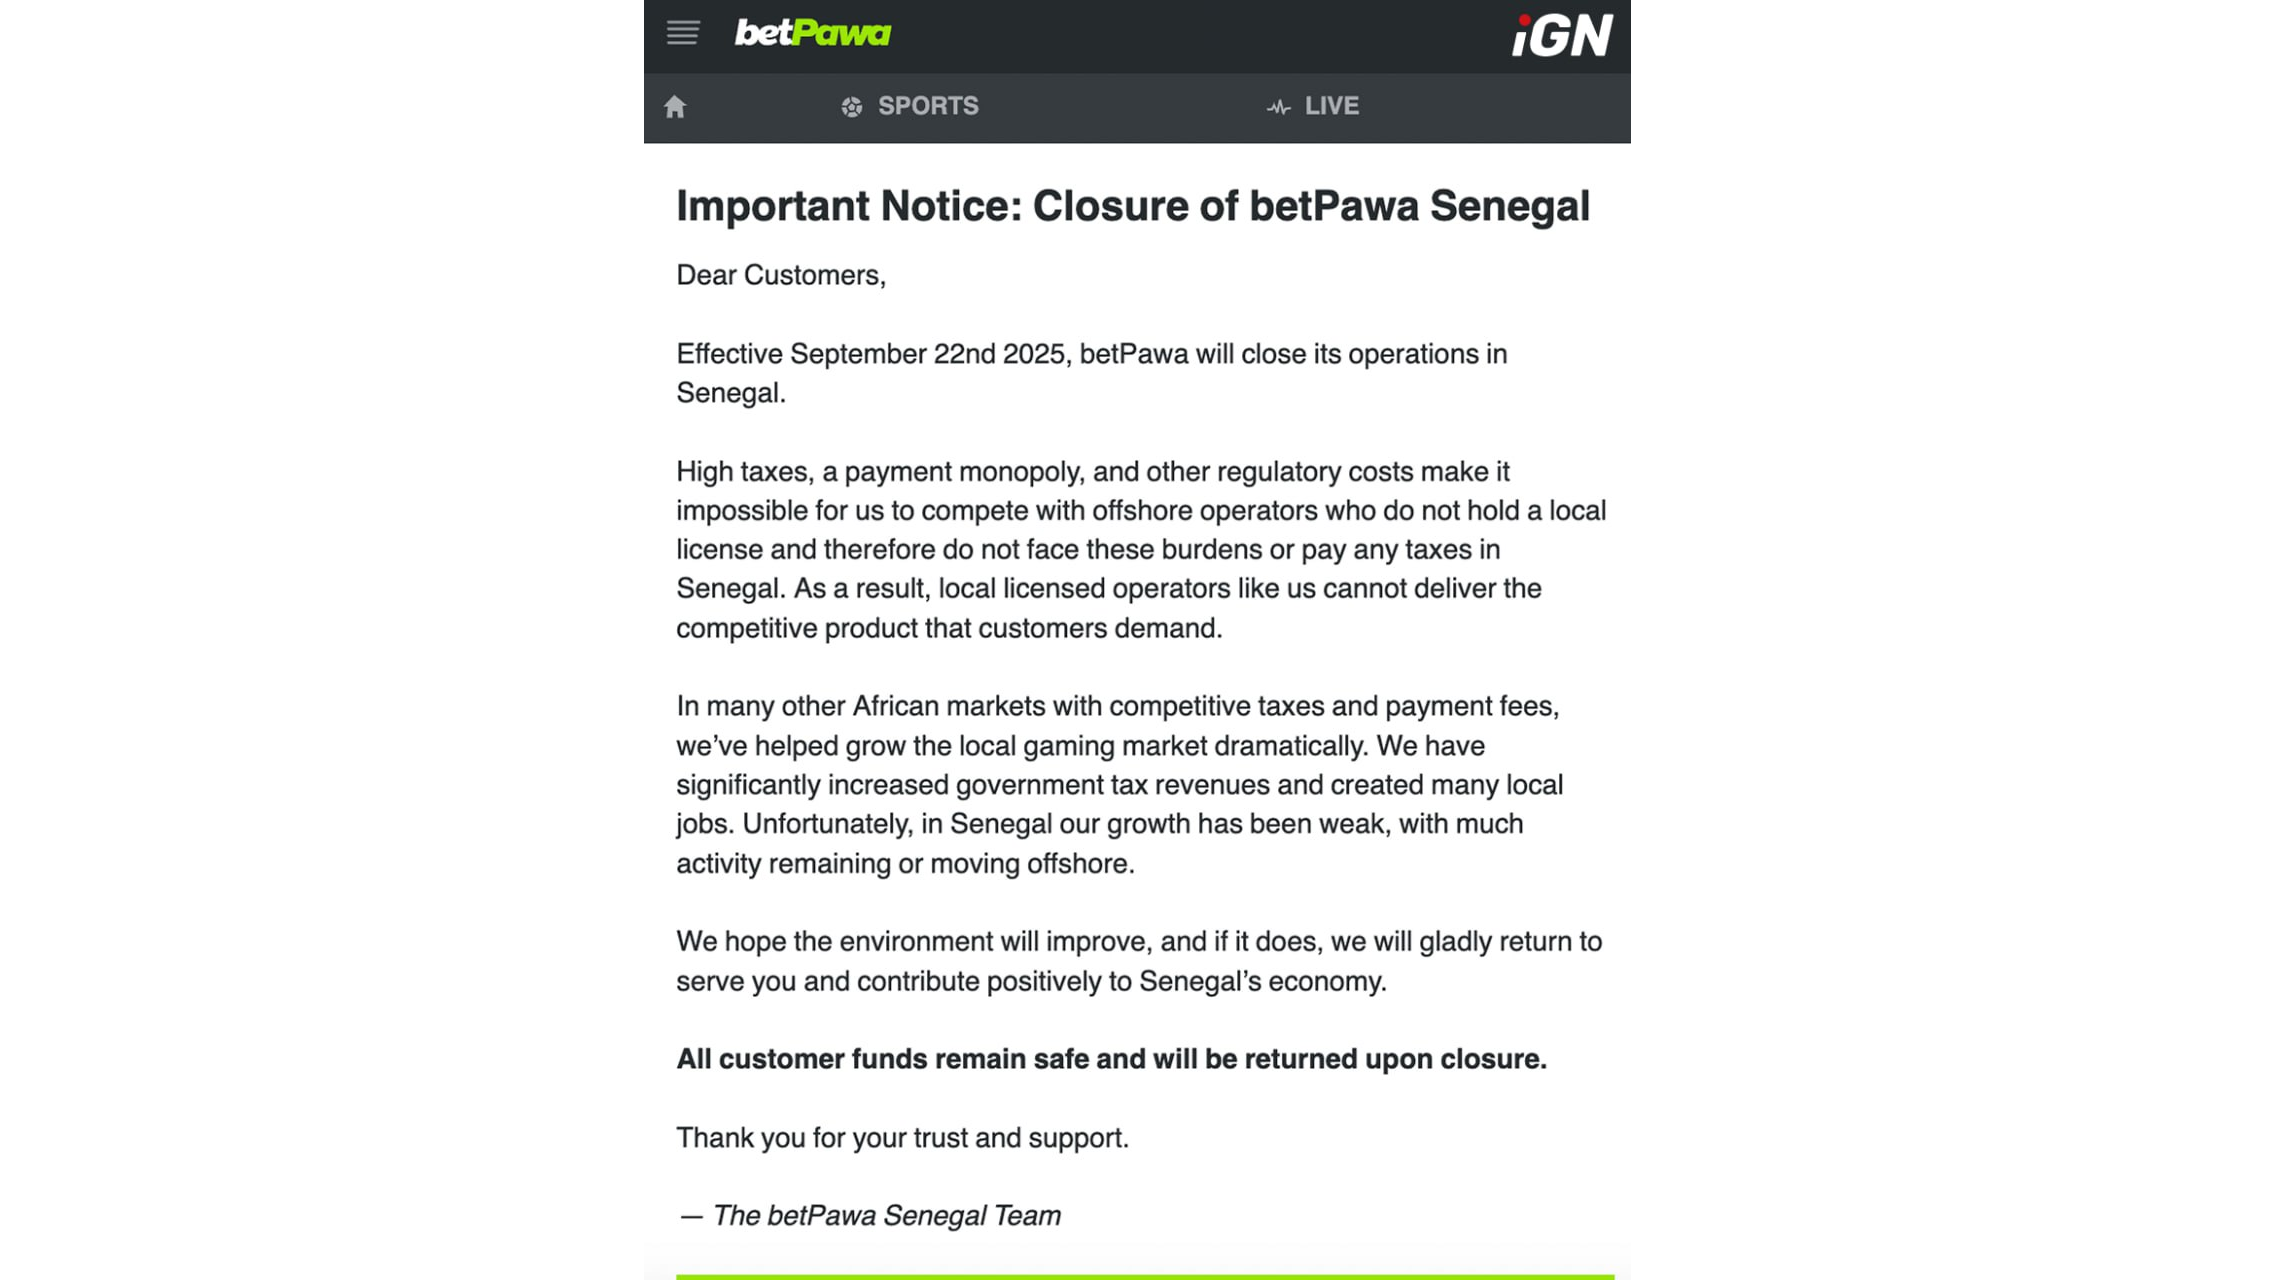The height and width of the screenshot is (1280, 2275).
Task: Click the black area left of page
Action: (320, 640)
